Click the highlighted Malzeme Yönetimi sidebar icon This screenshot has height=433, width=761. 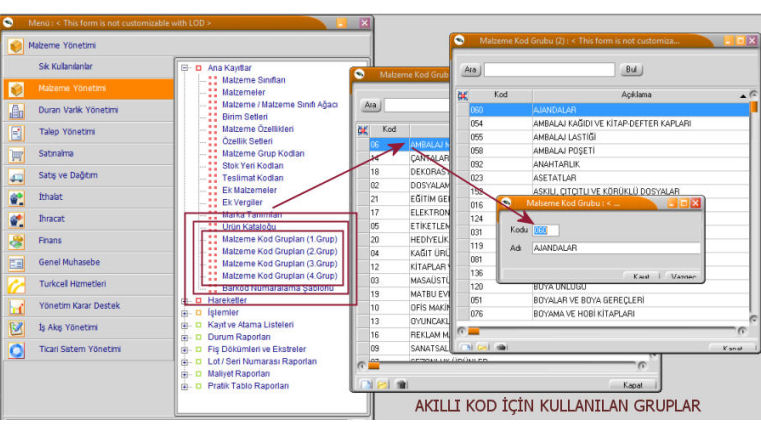[16, 89]
